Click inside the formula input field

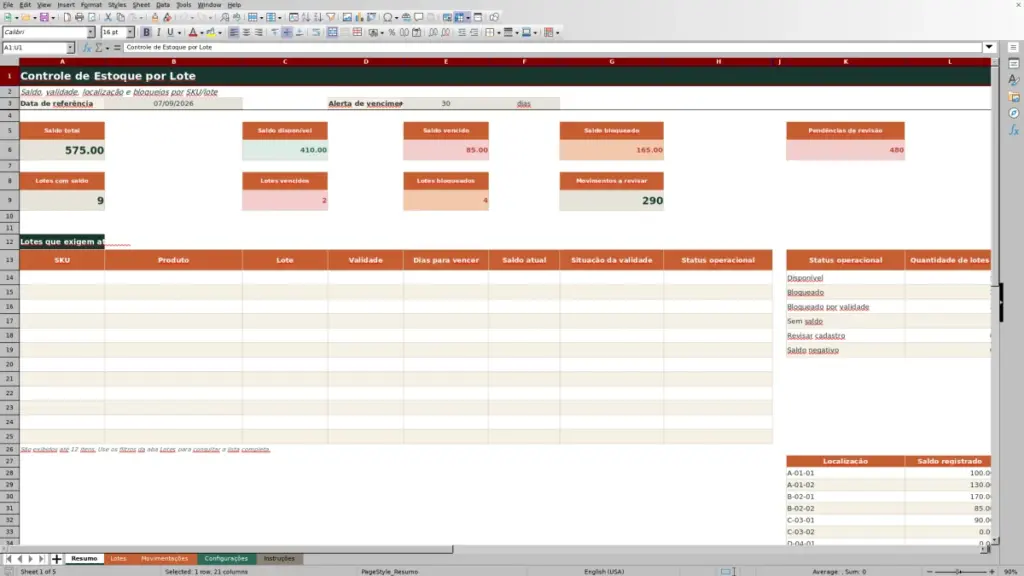tap(552, 48)
